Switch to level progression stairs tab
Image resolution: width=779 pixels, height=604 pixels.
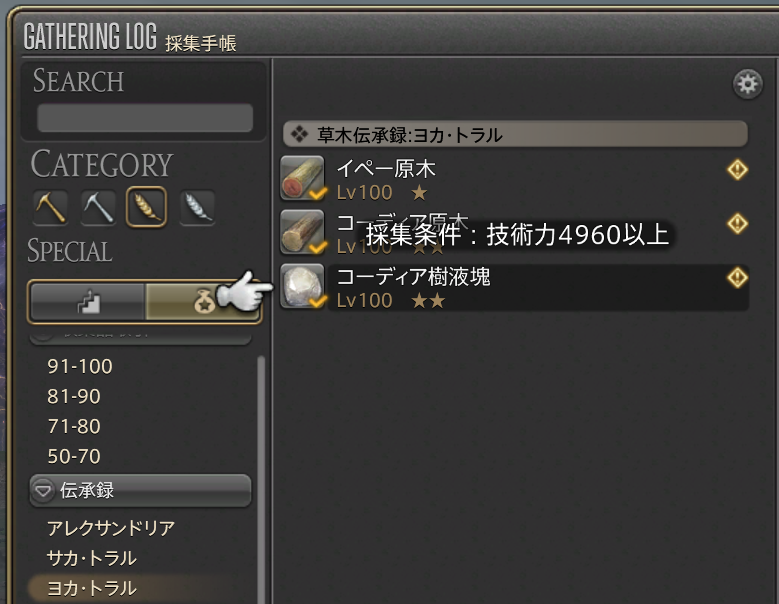(x=88, y=302)
